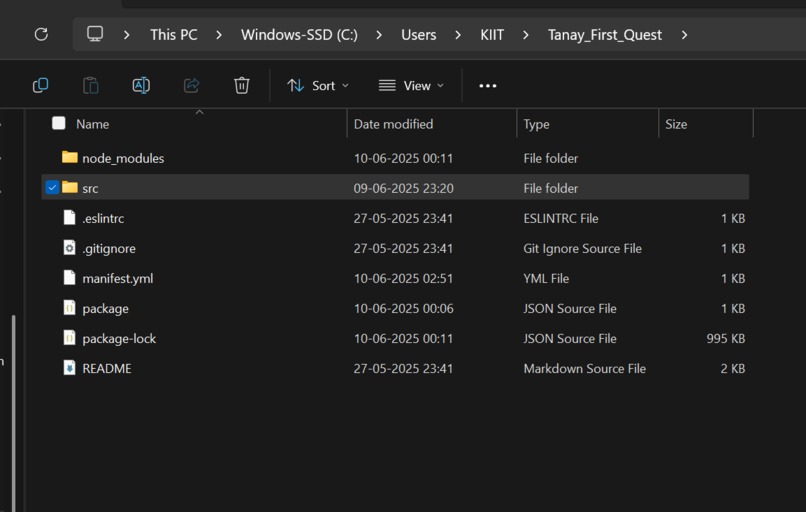
Task: Go to This PC in breadcrumb
Action: tap(174, 35)
